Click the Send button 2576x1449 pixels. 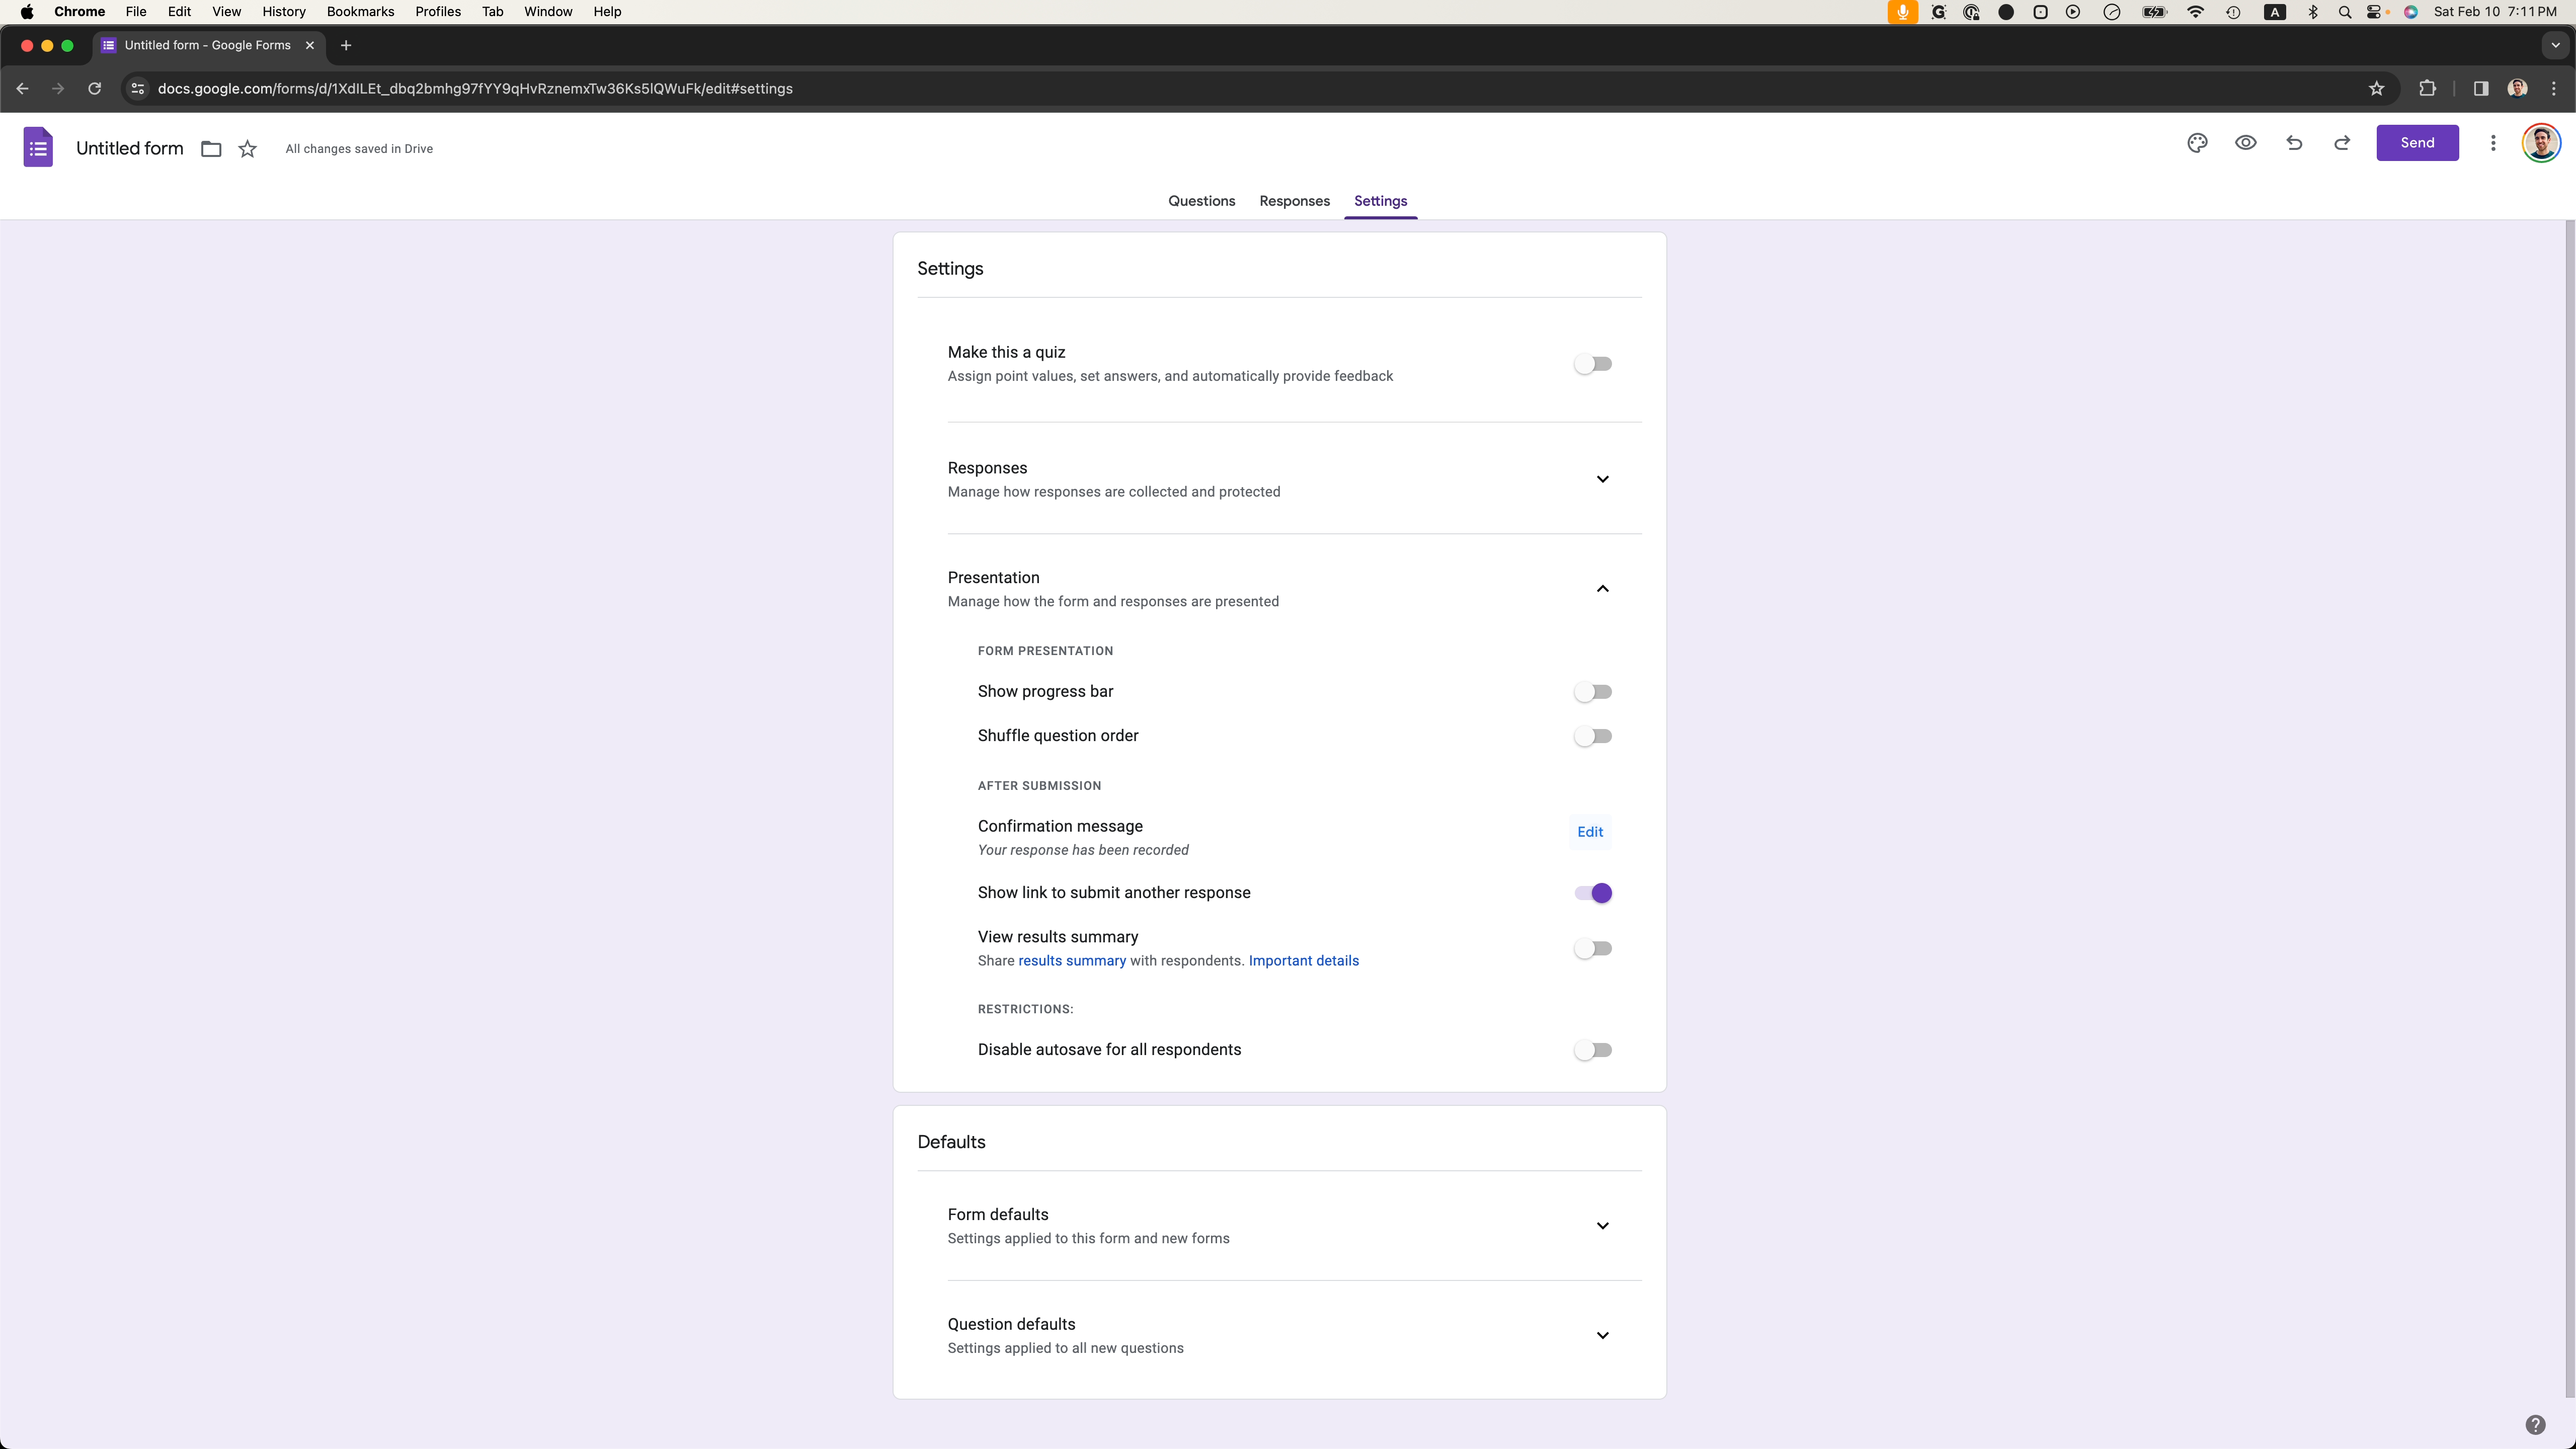2417,143
